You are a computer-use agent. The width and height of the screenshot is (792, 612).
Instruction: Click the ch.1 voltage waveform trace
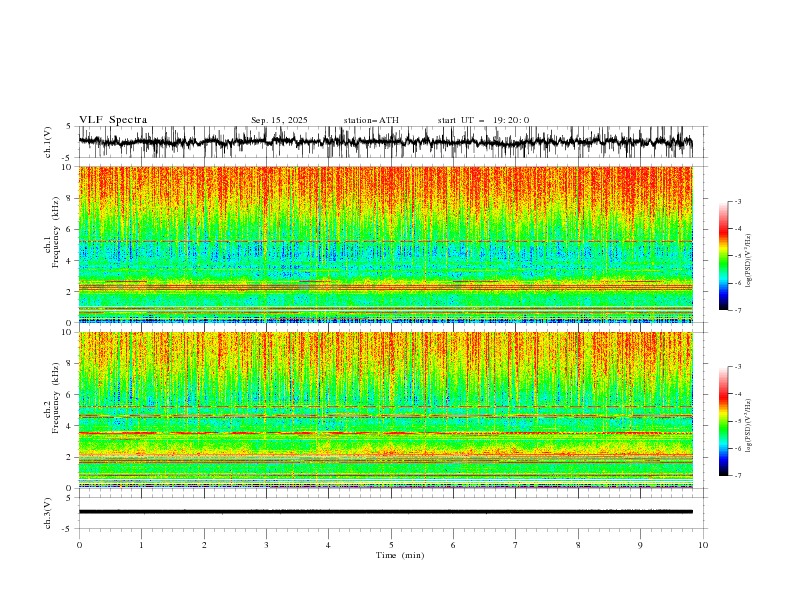(386, 142)
